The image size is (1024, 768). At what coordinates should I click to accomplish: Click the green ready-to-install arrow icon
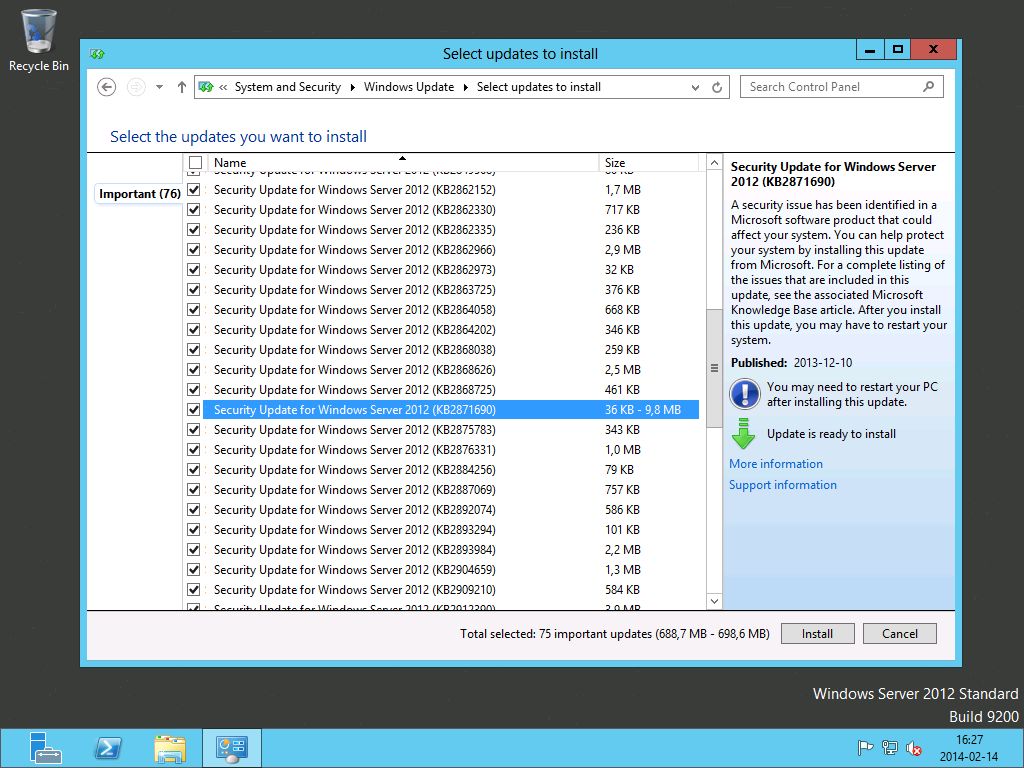coord(743,434)
